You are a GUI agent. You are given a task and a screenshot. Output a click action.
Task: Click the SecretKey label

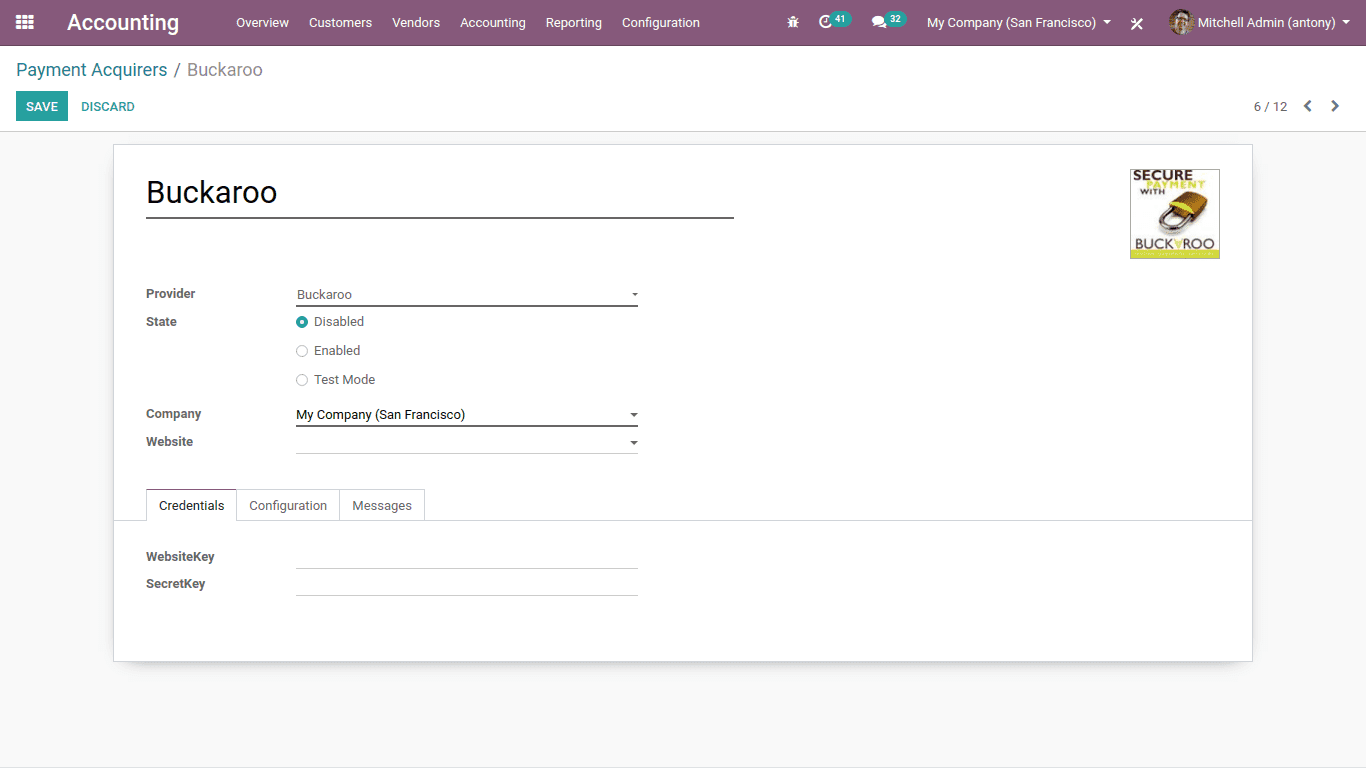(176, 584)
